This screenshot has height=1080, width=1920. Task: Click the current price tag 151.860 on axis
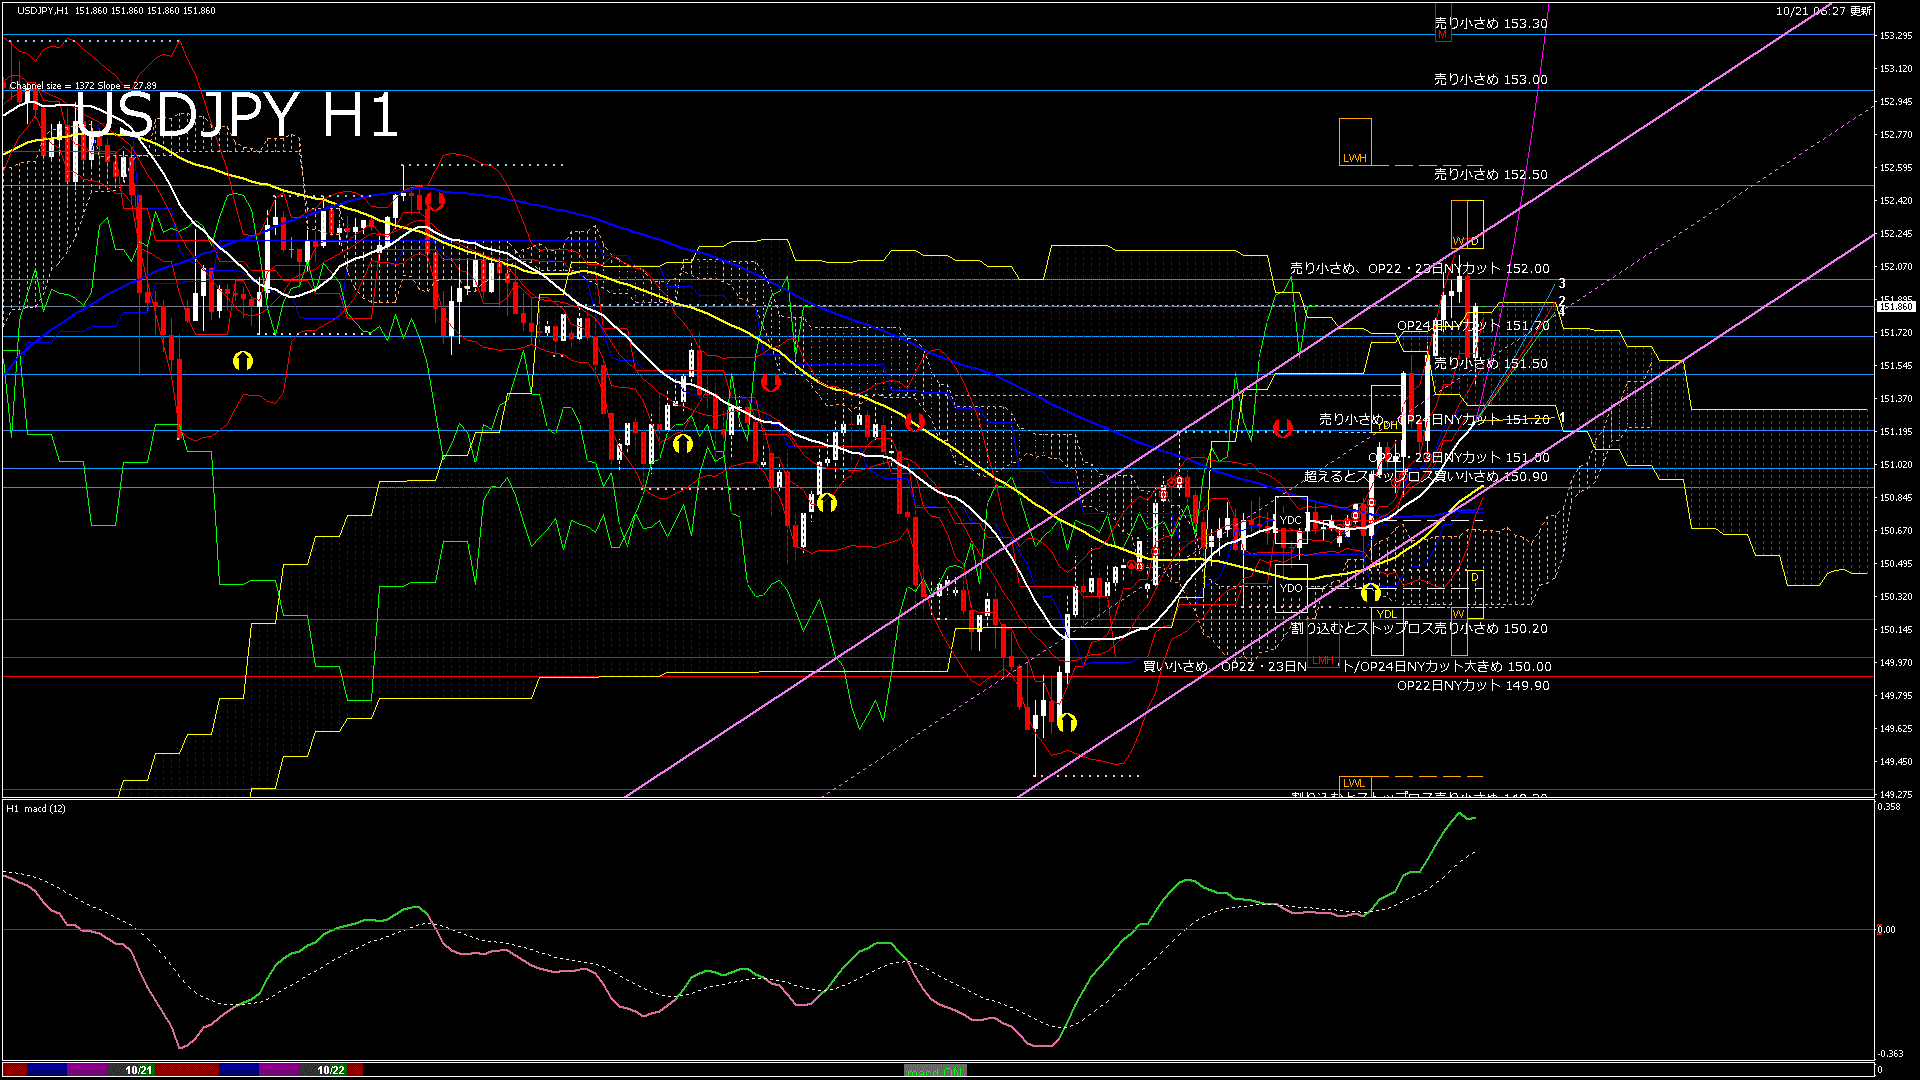(x=1895, y=307)
